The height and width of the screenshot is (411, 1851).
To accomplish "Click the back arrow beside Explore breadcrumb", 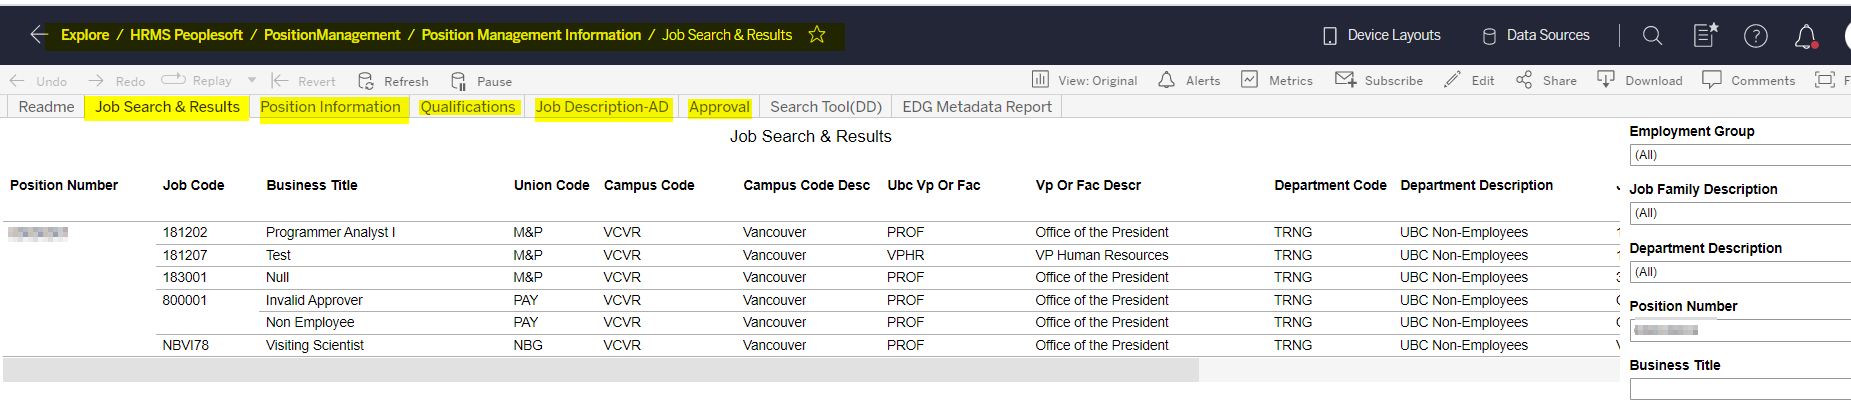I will click(38, 35).
